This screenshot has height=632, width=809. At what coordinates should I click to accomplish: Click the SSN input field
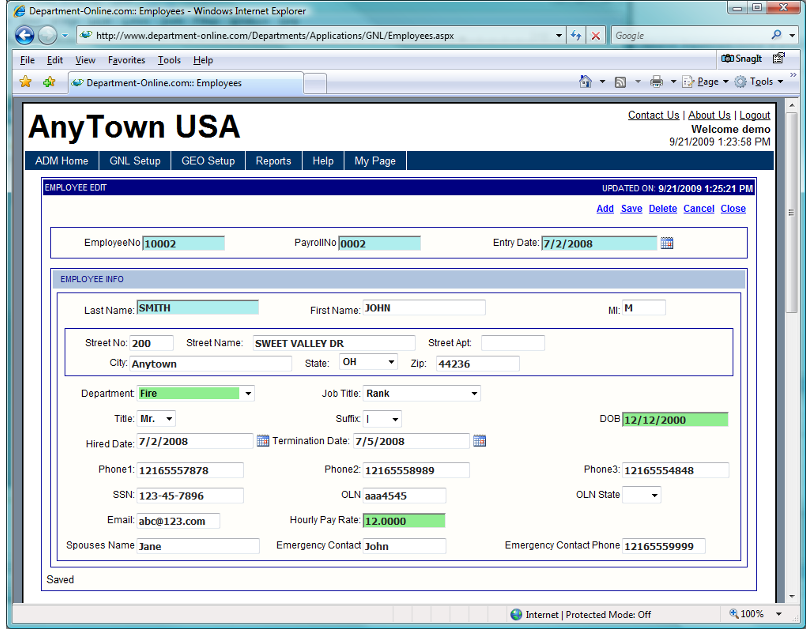pyautogui.click(x=190, y=496)
